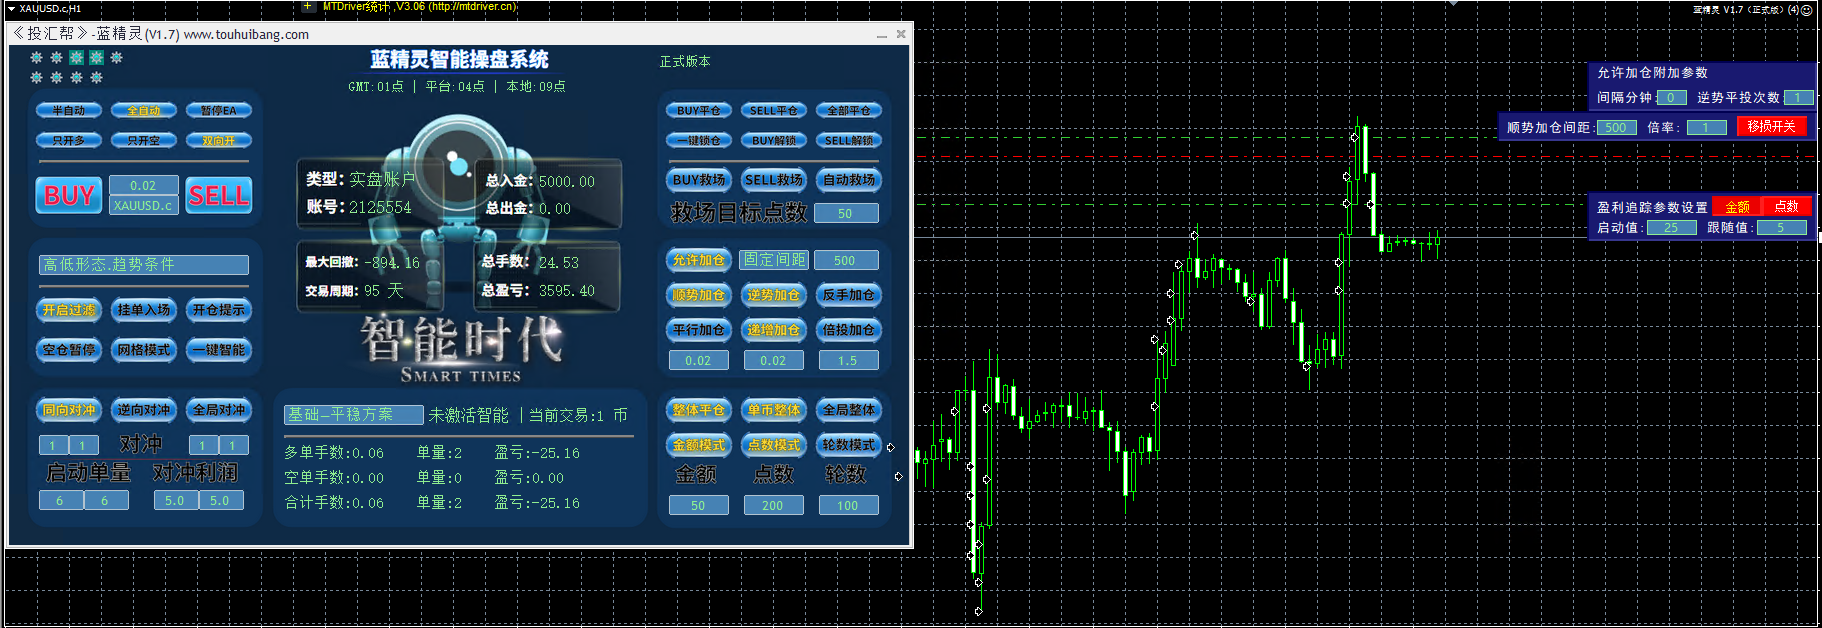Select 倍投加仓 martingale add mode
This screenshot has height=628, width=1822.
pyautogui.click(x=848, y=330)
